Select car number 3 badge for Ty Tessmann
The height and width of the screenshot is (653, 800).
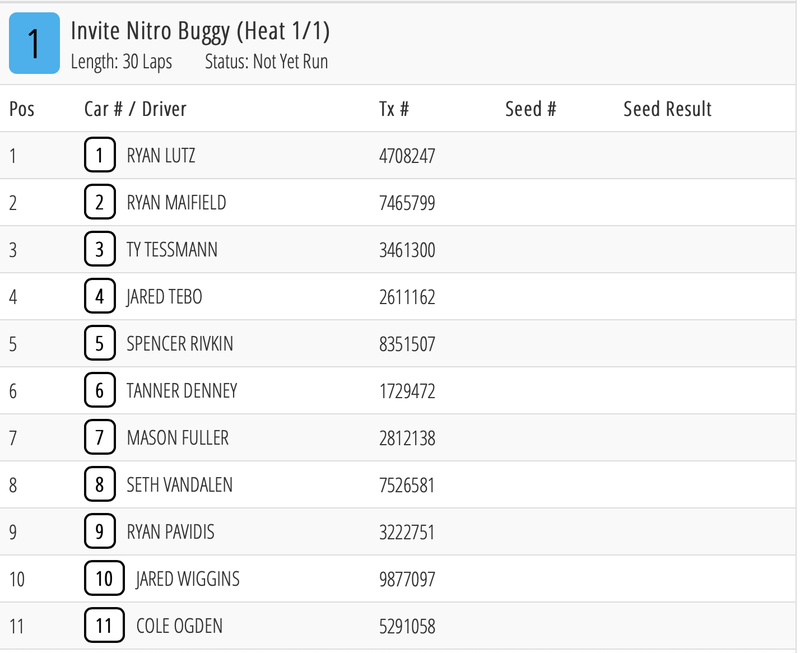99,250
